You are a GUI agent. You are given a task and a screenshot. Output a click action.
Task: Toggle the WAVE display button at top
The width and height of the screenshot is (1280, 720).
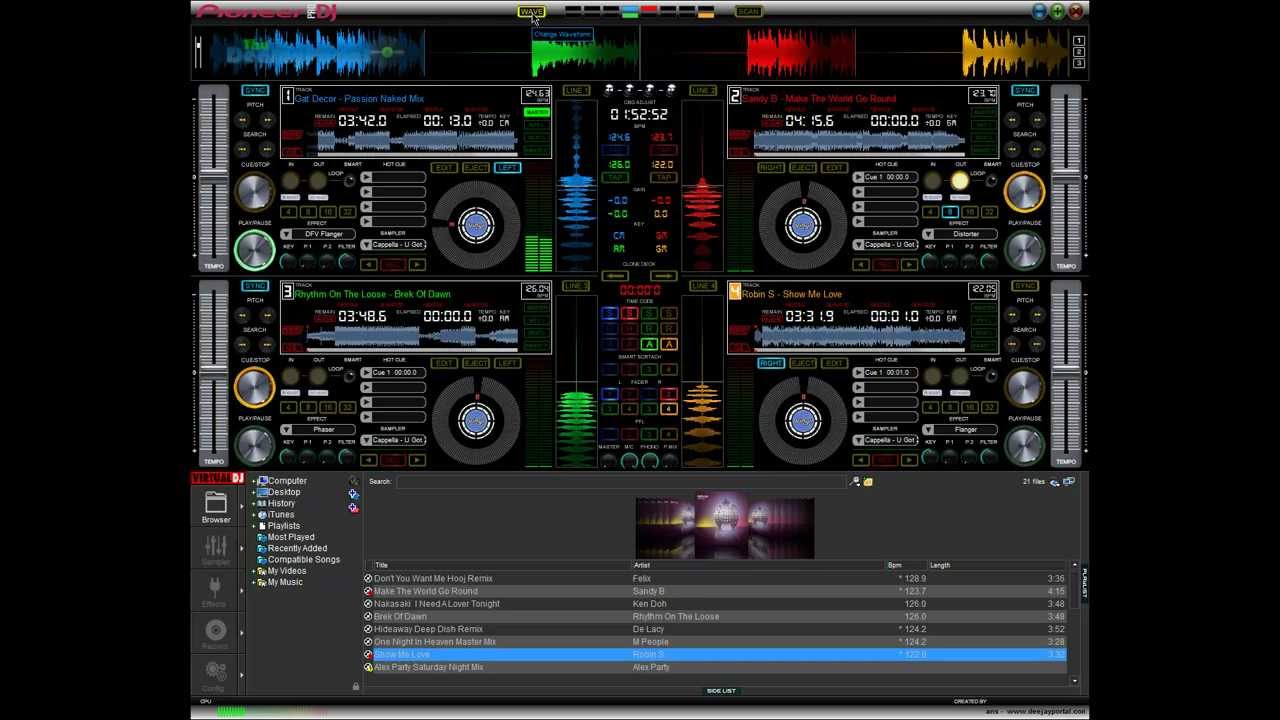click(531, 12)
